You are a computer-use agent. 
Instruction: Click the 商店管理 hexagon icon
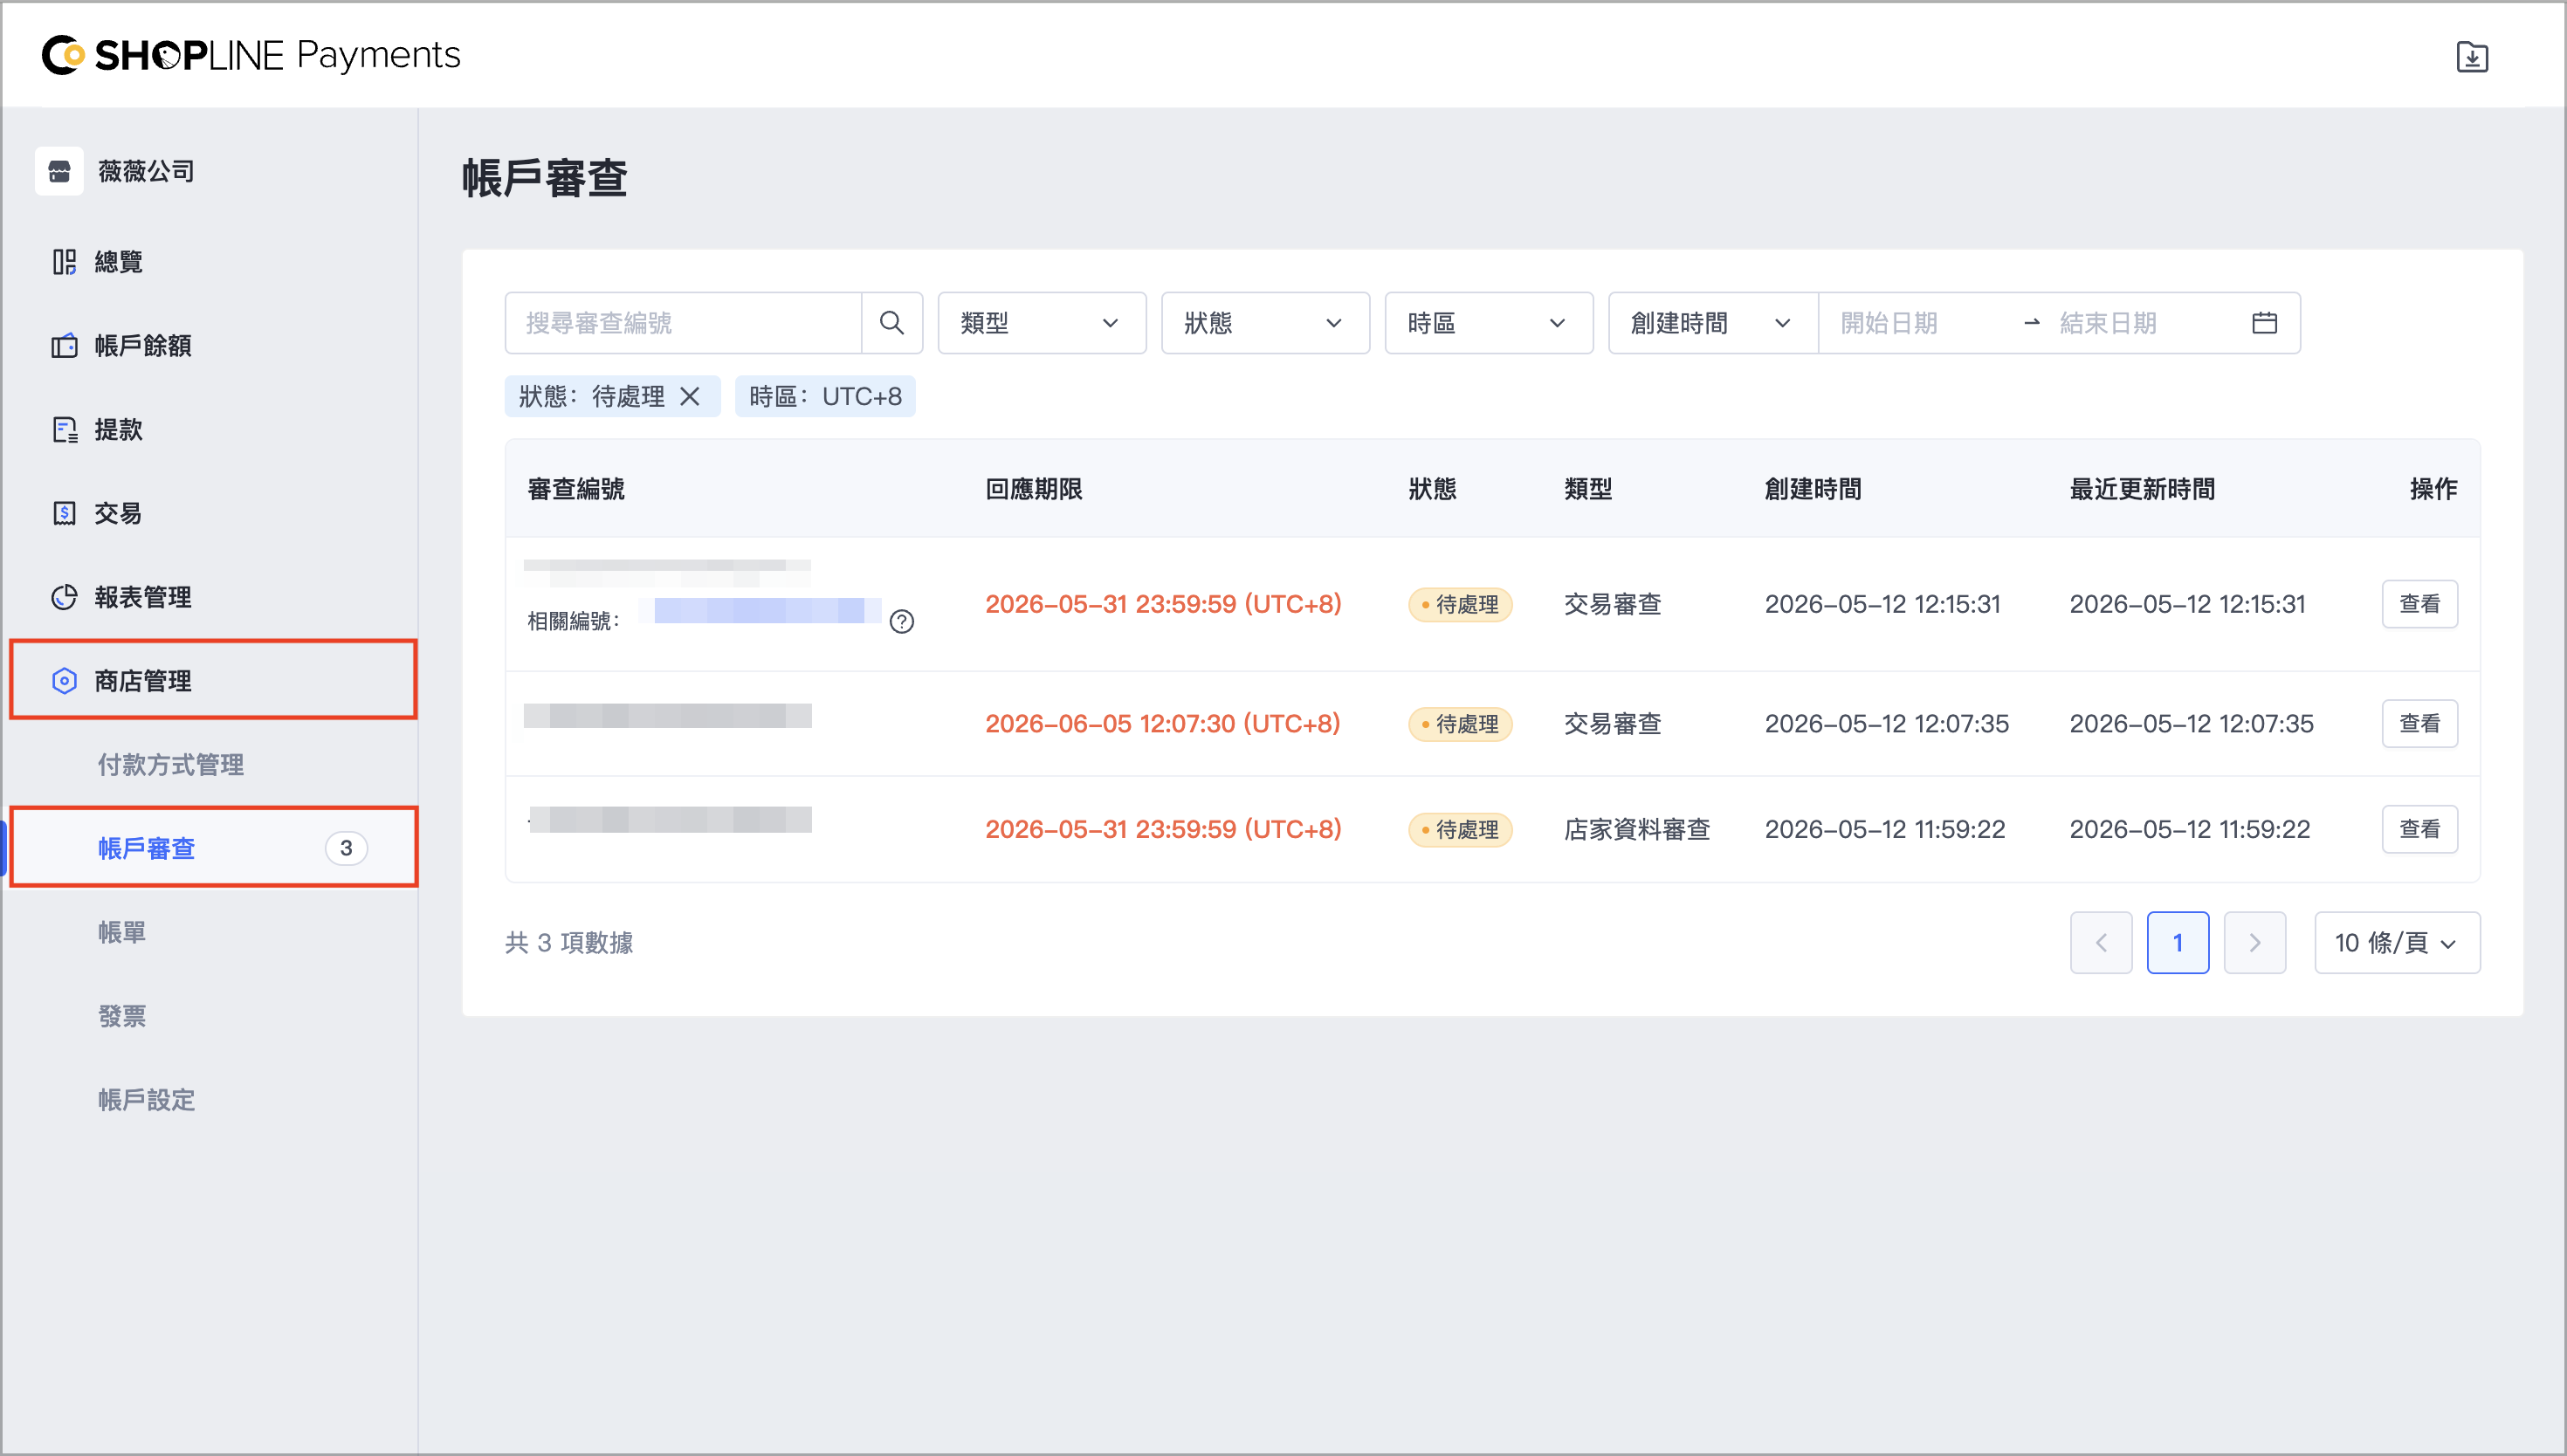tap(64, 681)
